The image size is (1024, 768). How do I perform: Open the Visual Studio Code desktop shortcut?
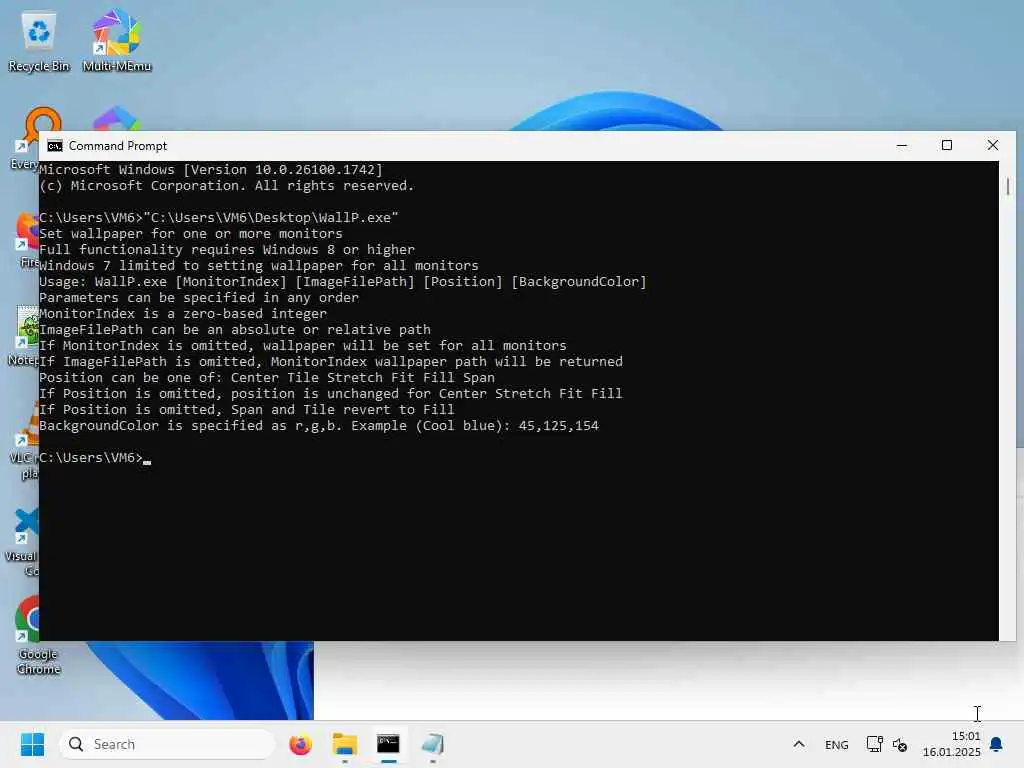(23, 542)
